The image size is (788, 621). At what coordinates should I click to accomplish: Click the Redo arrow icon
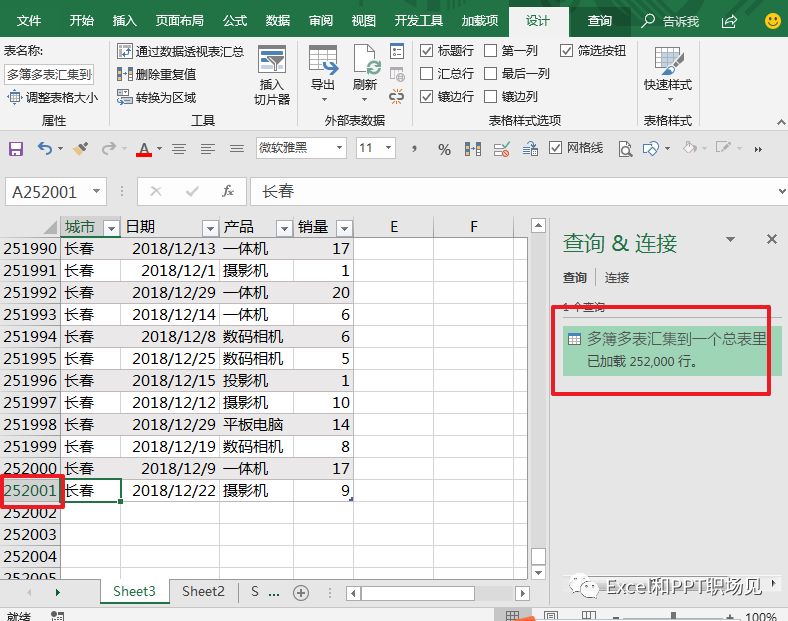pyautogui.click(x=109, y=149)
